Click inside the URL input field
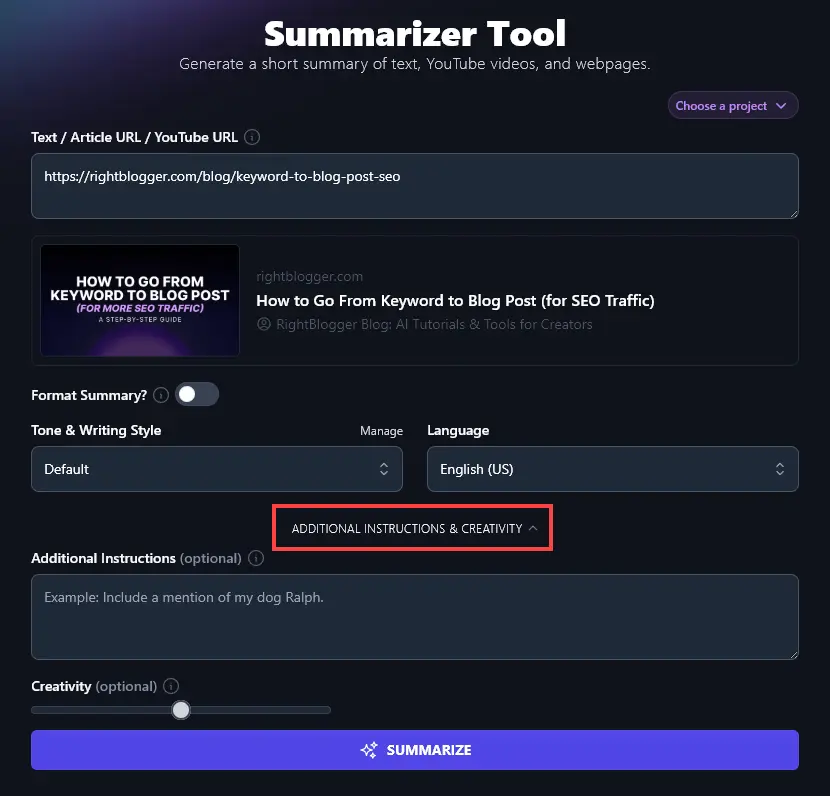Viewport: 830px width, 796px height. click(x=415, y=186)
